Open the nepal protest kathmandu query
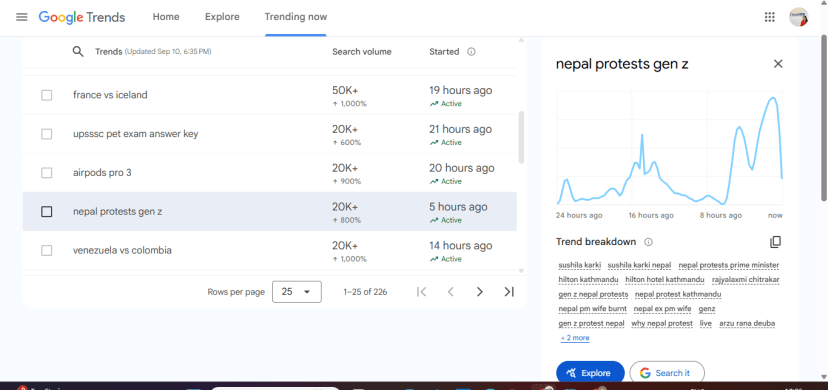Screen dimensions: 828x390 click(678, 294)
